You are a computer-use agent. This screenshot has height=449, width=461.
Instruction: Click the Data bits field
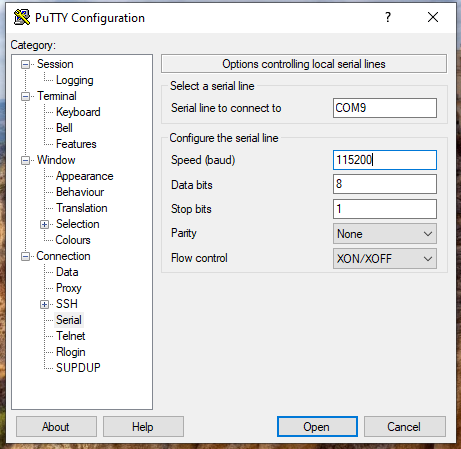(x=385, y=184)
